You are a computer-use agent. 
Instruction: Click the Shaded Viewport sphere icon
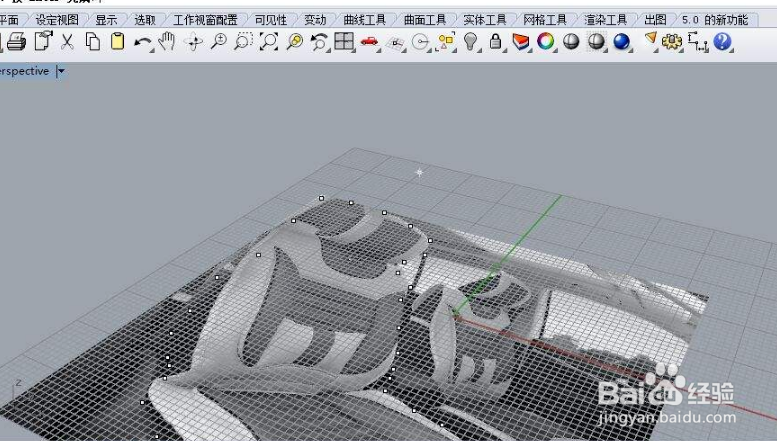point(571,42)
